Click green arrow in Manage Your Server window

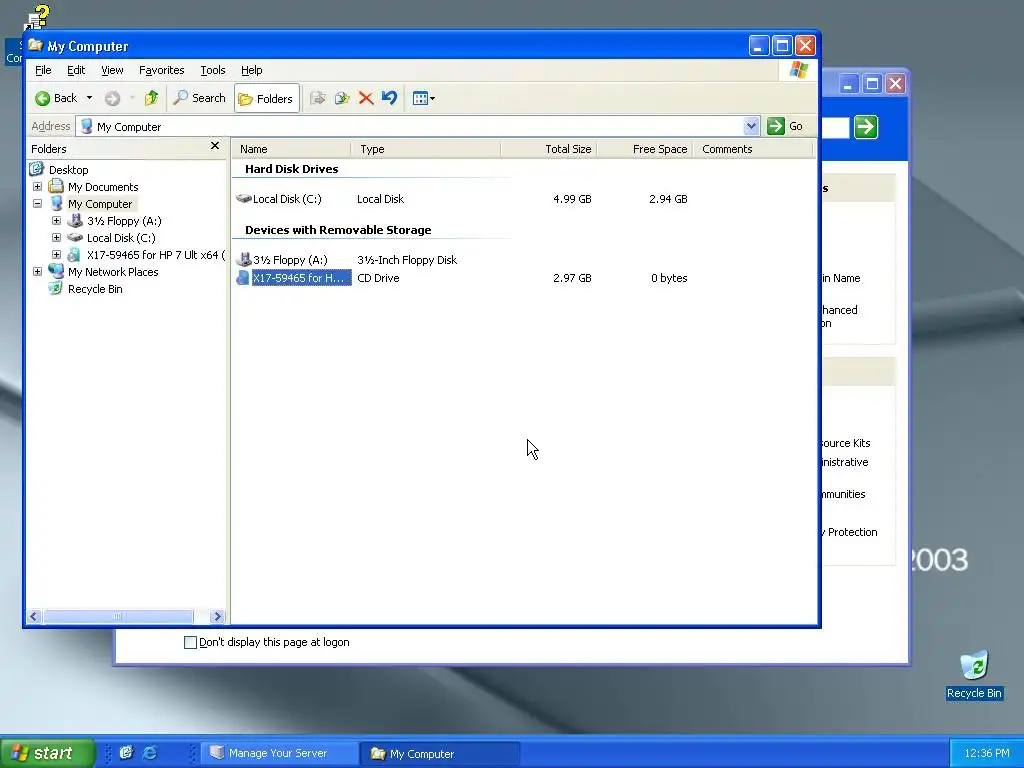click(x=866, y=127)
